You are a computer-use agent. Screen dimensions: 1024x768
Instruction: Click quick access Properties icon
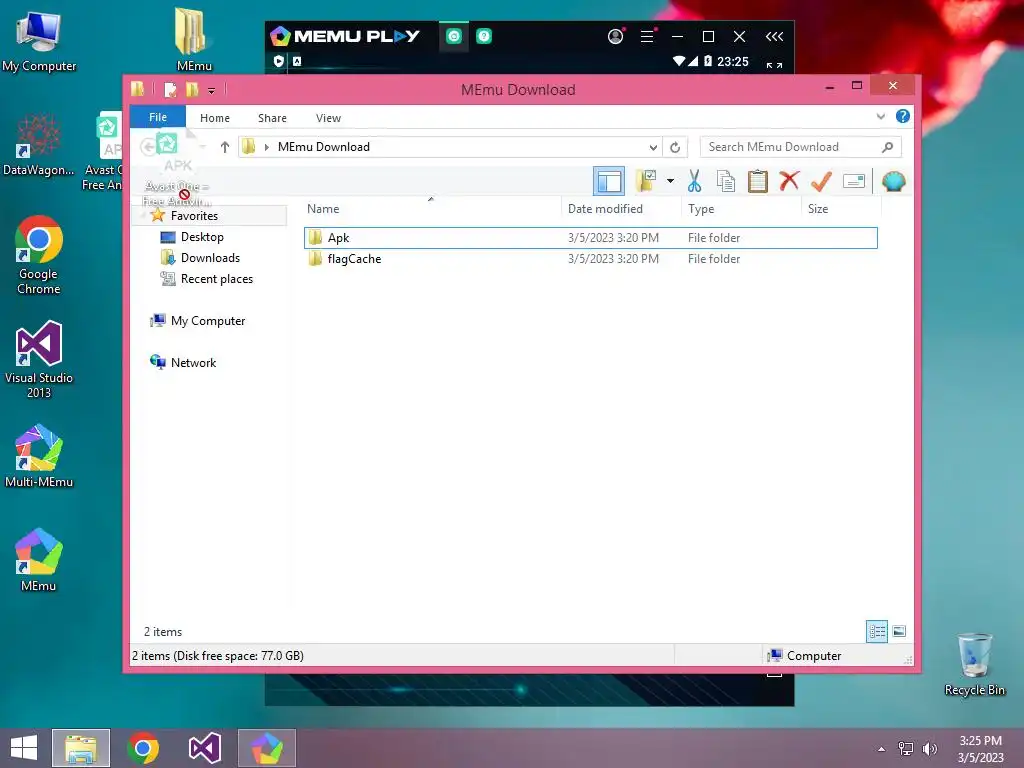170,89
